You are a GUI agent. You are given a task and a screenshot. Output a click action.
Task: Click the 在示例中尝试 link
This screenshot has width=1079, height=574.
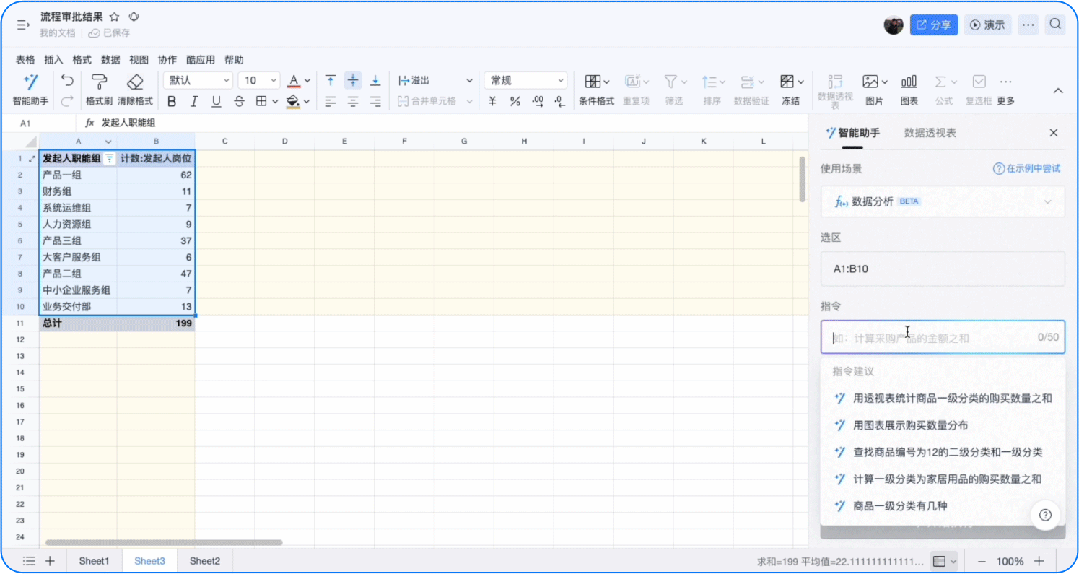tap(1026, 168)
